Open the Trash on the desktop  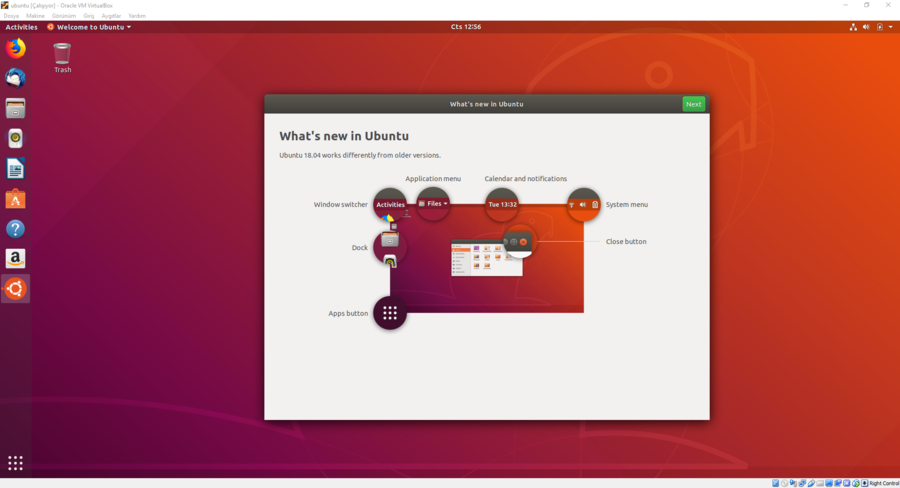point(62,56)
